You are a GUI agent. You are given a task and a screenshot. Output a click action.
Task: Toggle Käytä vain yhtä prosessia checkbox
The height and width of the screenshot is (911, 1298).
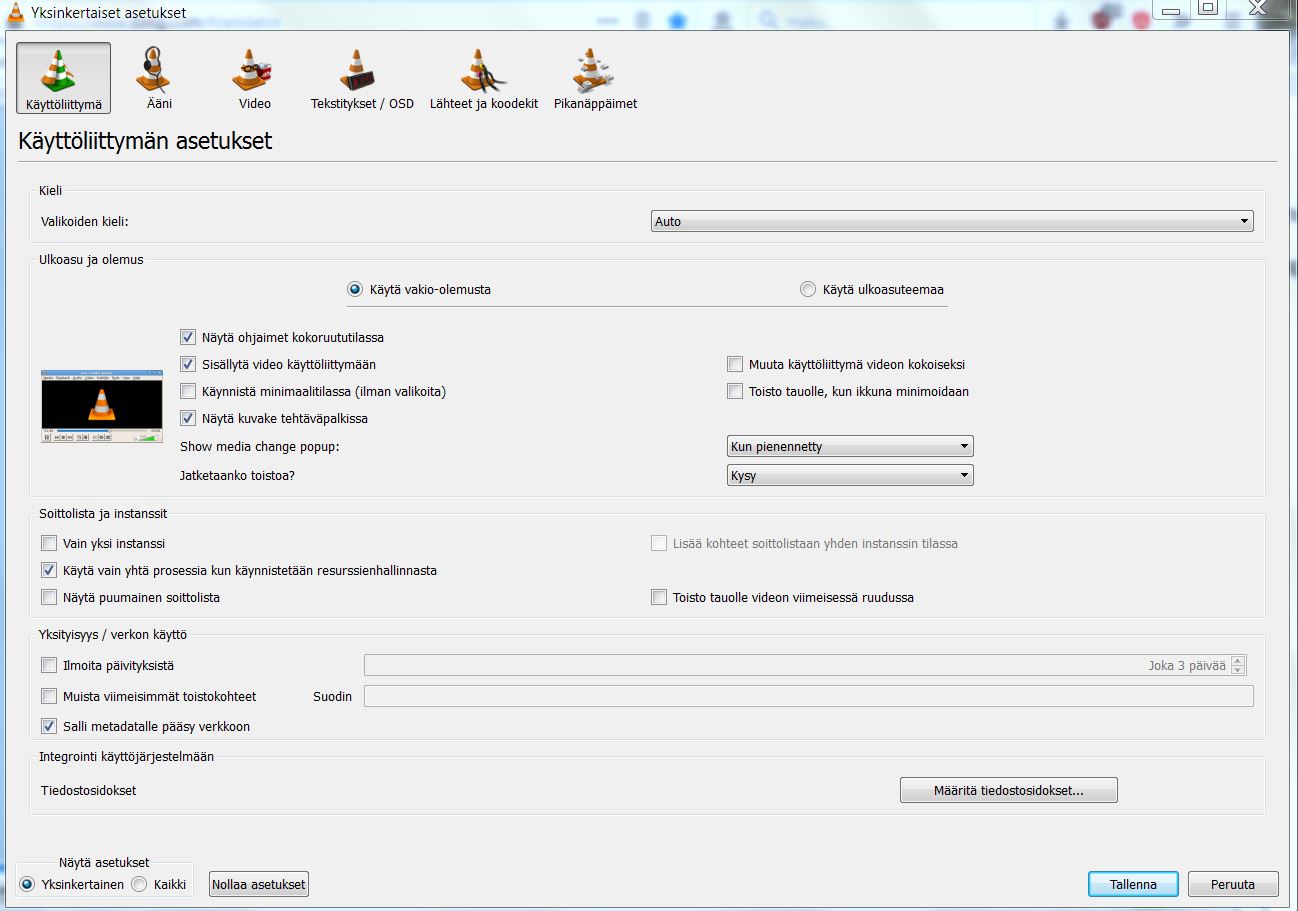[x=49, y=571]
